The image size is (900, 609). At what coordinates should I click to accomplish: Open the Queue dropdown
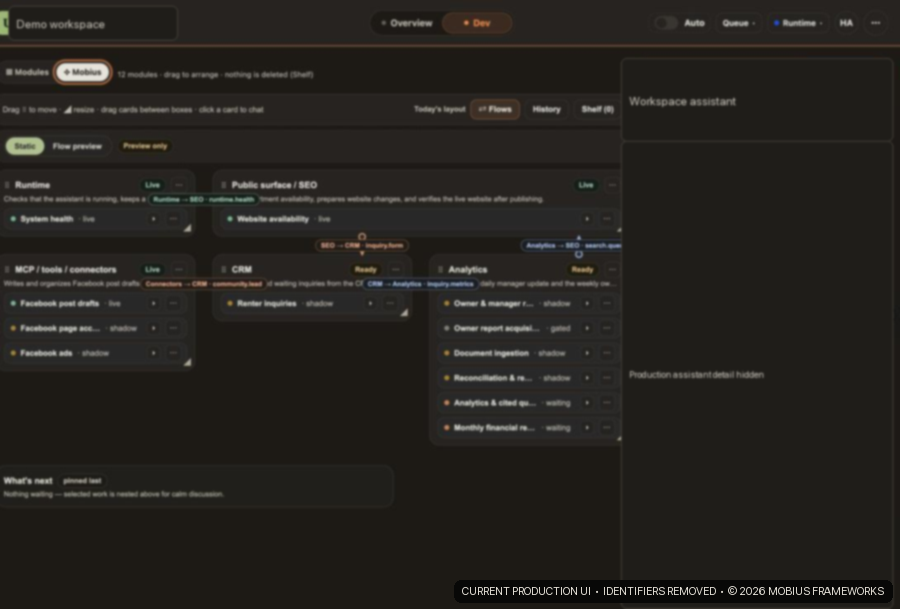[x=738, y=23]
